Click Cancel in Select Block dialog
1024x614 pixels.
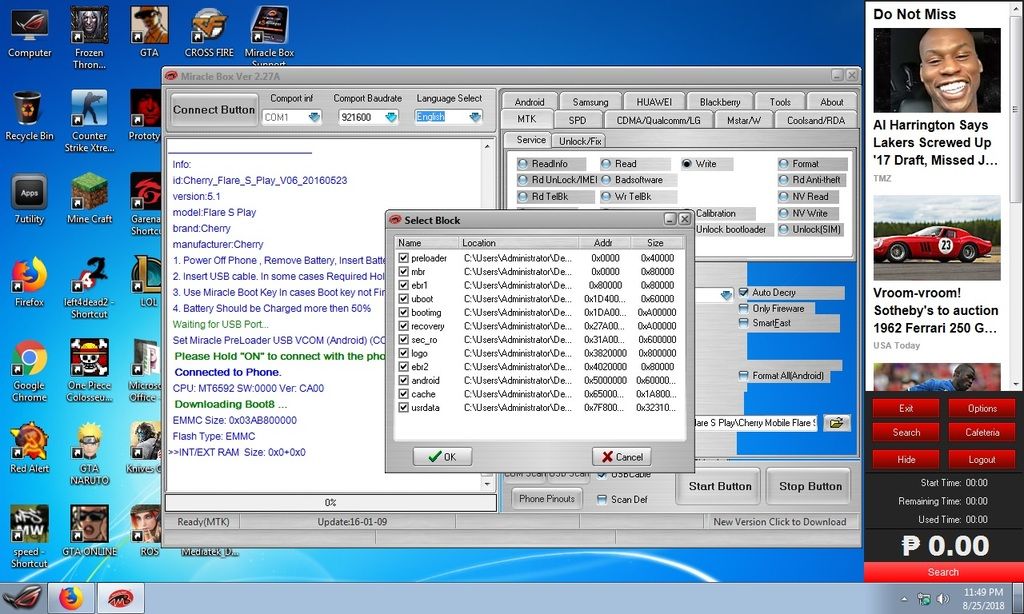coord(621,457)
